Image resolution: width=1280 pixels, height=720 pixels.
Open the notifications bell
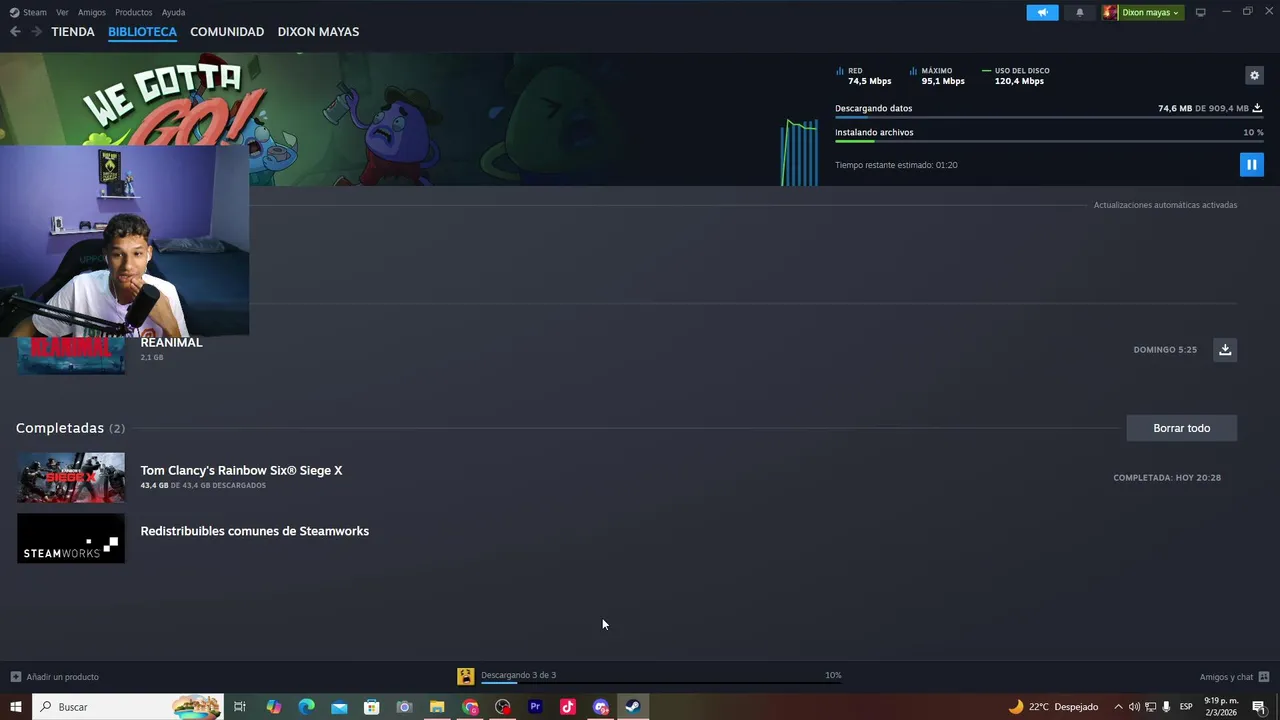click(x=1079, y=12)
